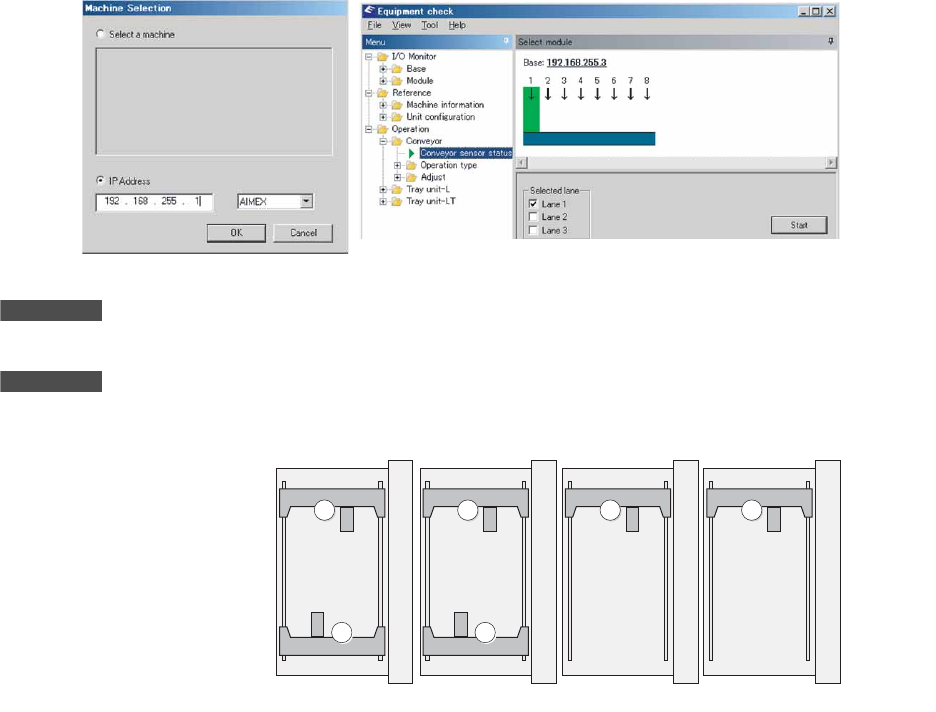Select module 7 arrow
The image size is (936, 712).
(x=630, y=94)
